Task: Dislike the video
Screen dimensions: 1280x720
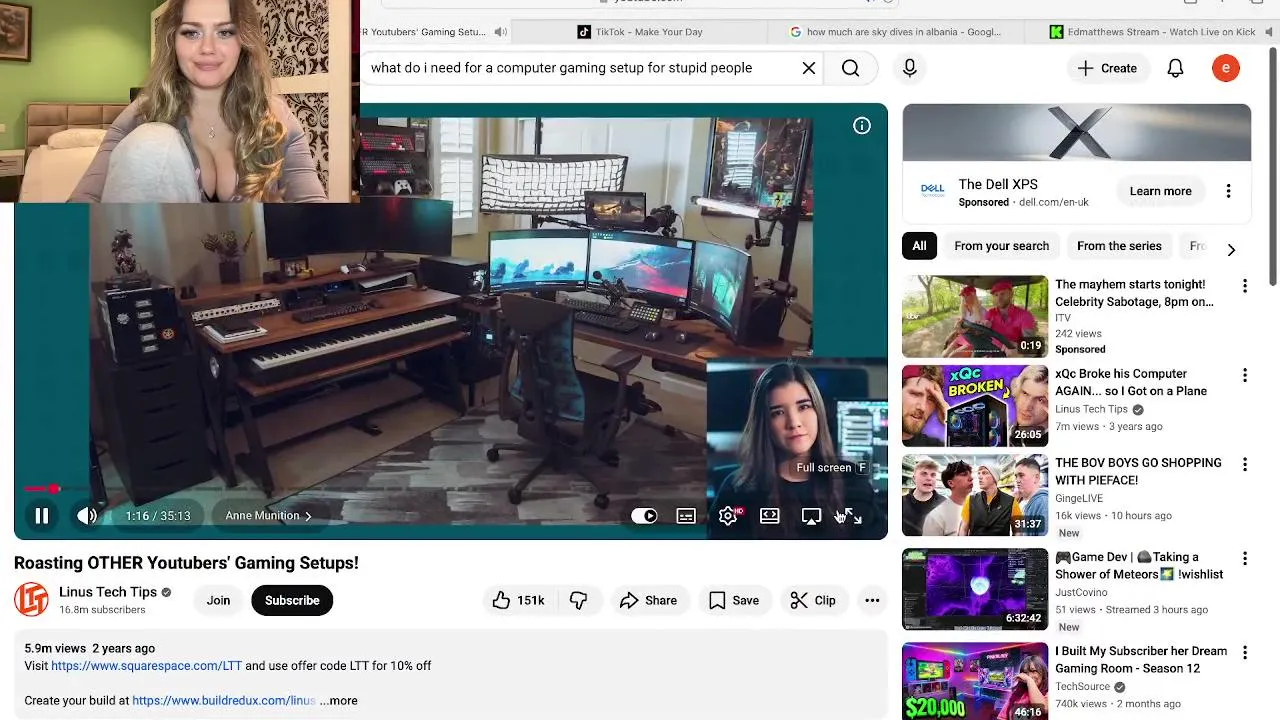Action: 578,600
